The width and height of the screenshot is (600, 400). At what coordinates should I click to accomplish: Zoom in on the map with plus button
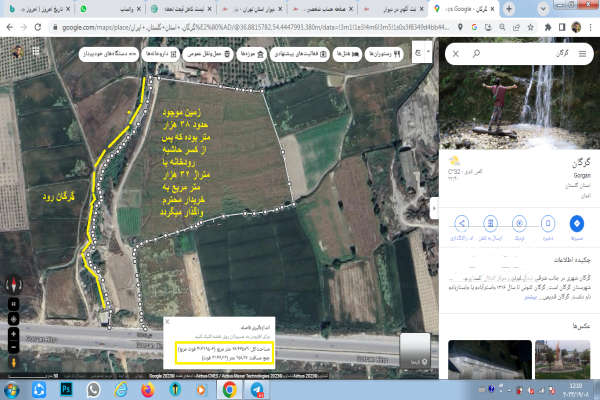pos(13,334)
